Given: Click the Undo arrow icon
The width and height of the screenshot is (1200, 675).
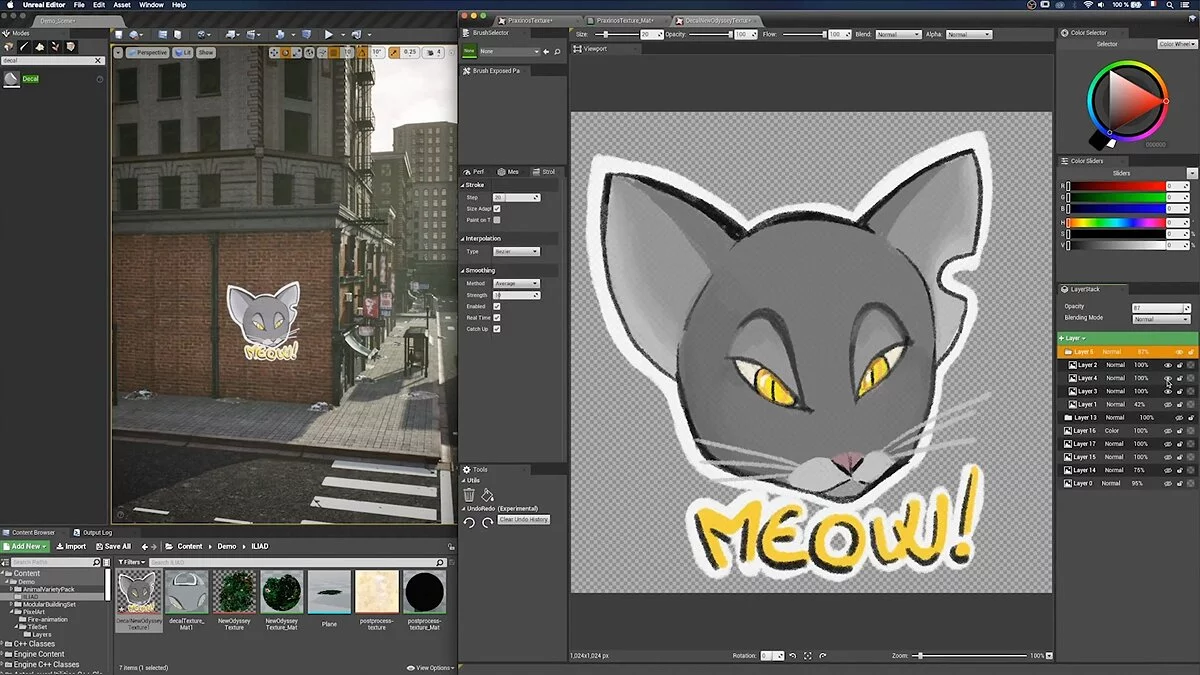Looking at the screenshot, I should pyautogui.click(x=469, y=522).
